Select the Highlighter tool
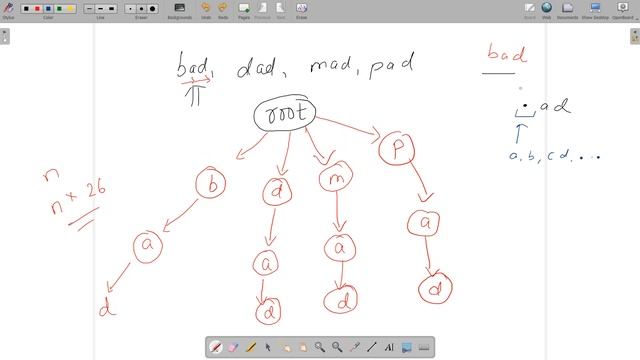This screenshot has width=640, height=360. click(250, 347)
